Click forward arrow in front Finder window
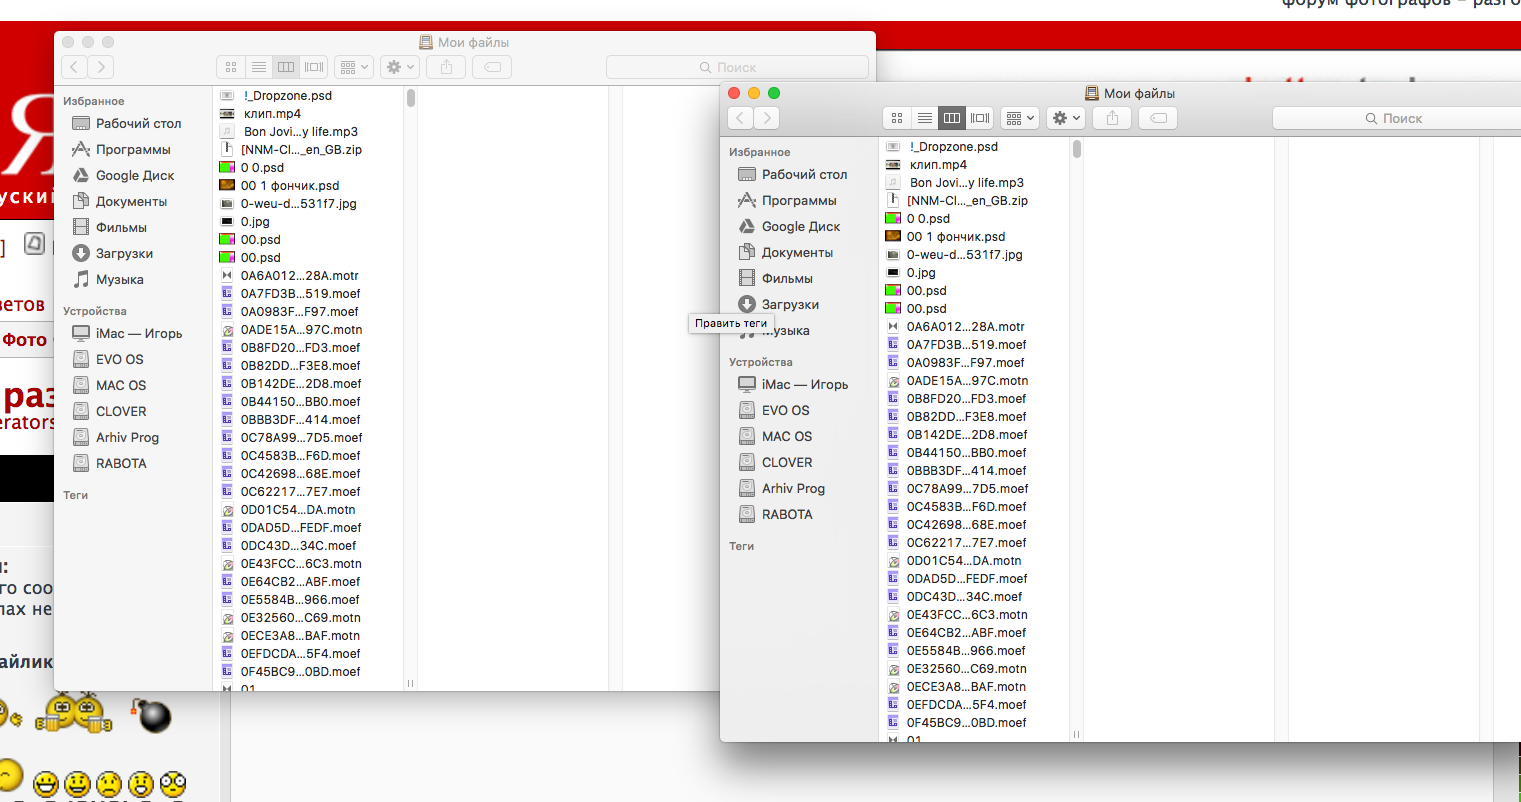Screen dimensions: 1521x802 [x=767, y=118]
